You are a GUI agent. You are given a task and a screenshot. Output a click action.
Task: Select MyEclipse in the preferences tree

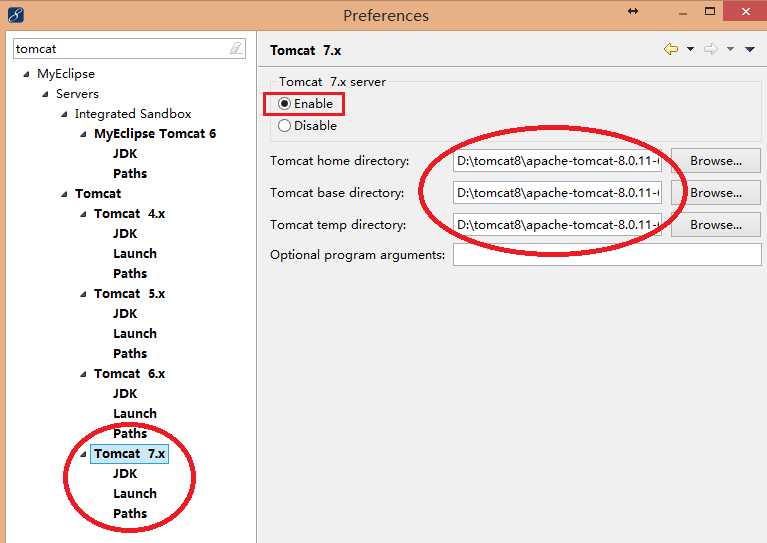[x=66, y=74]
